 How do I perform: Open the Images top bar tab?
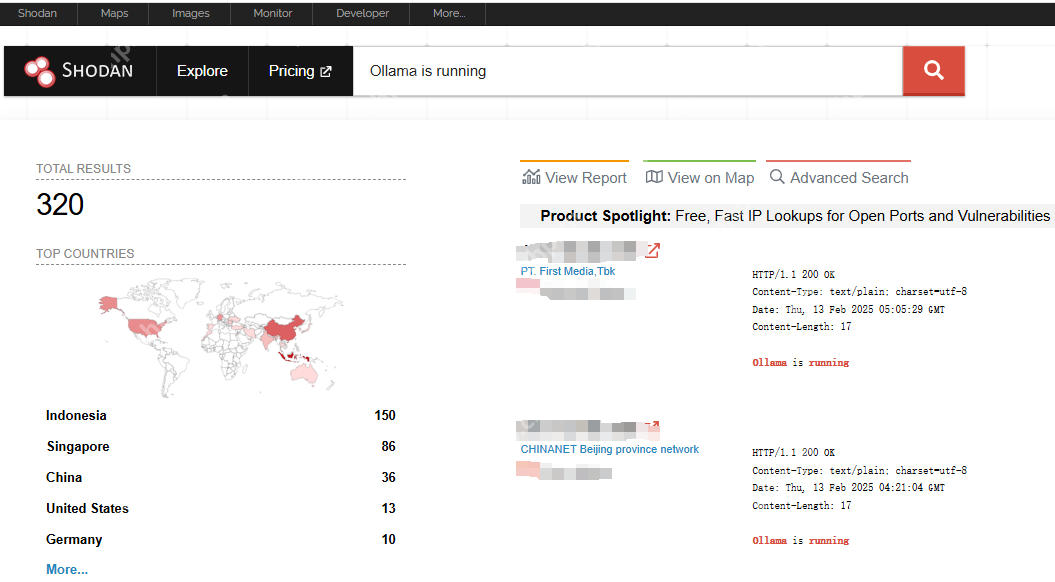190,13
